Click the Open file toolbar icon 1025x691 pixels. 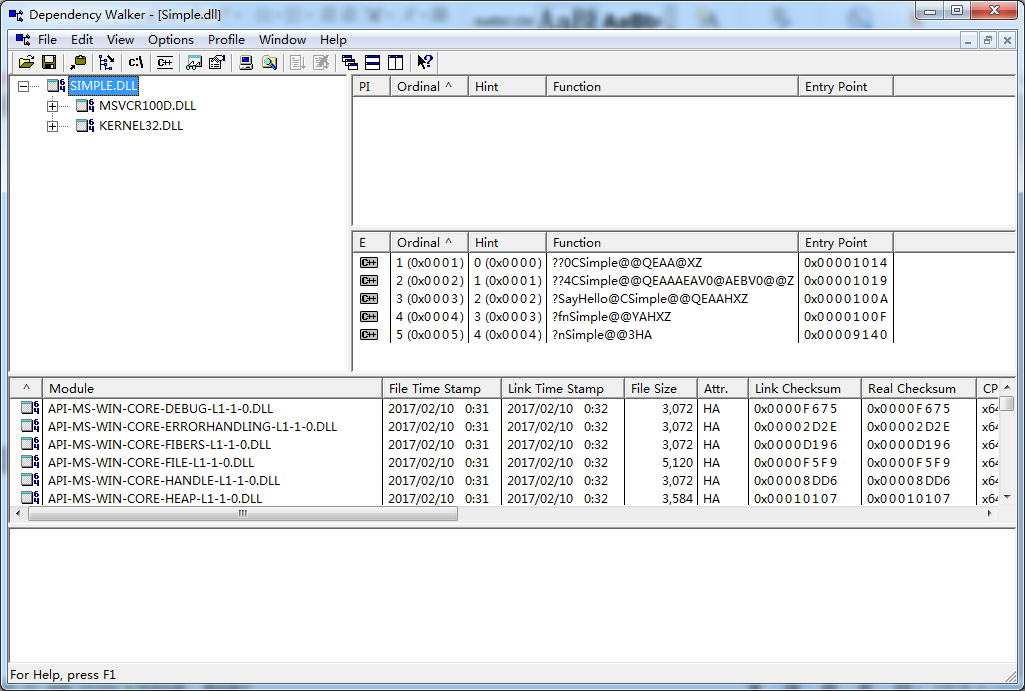pyautogui.click(x=26, y=63)
